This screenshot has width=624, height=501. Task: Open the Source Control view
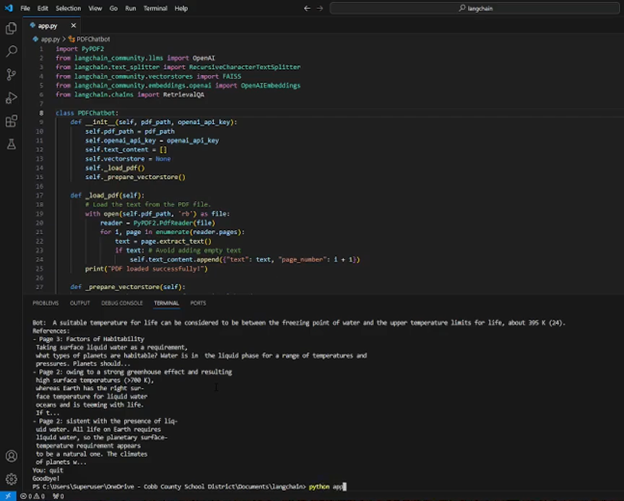pos(11,74)
